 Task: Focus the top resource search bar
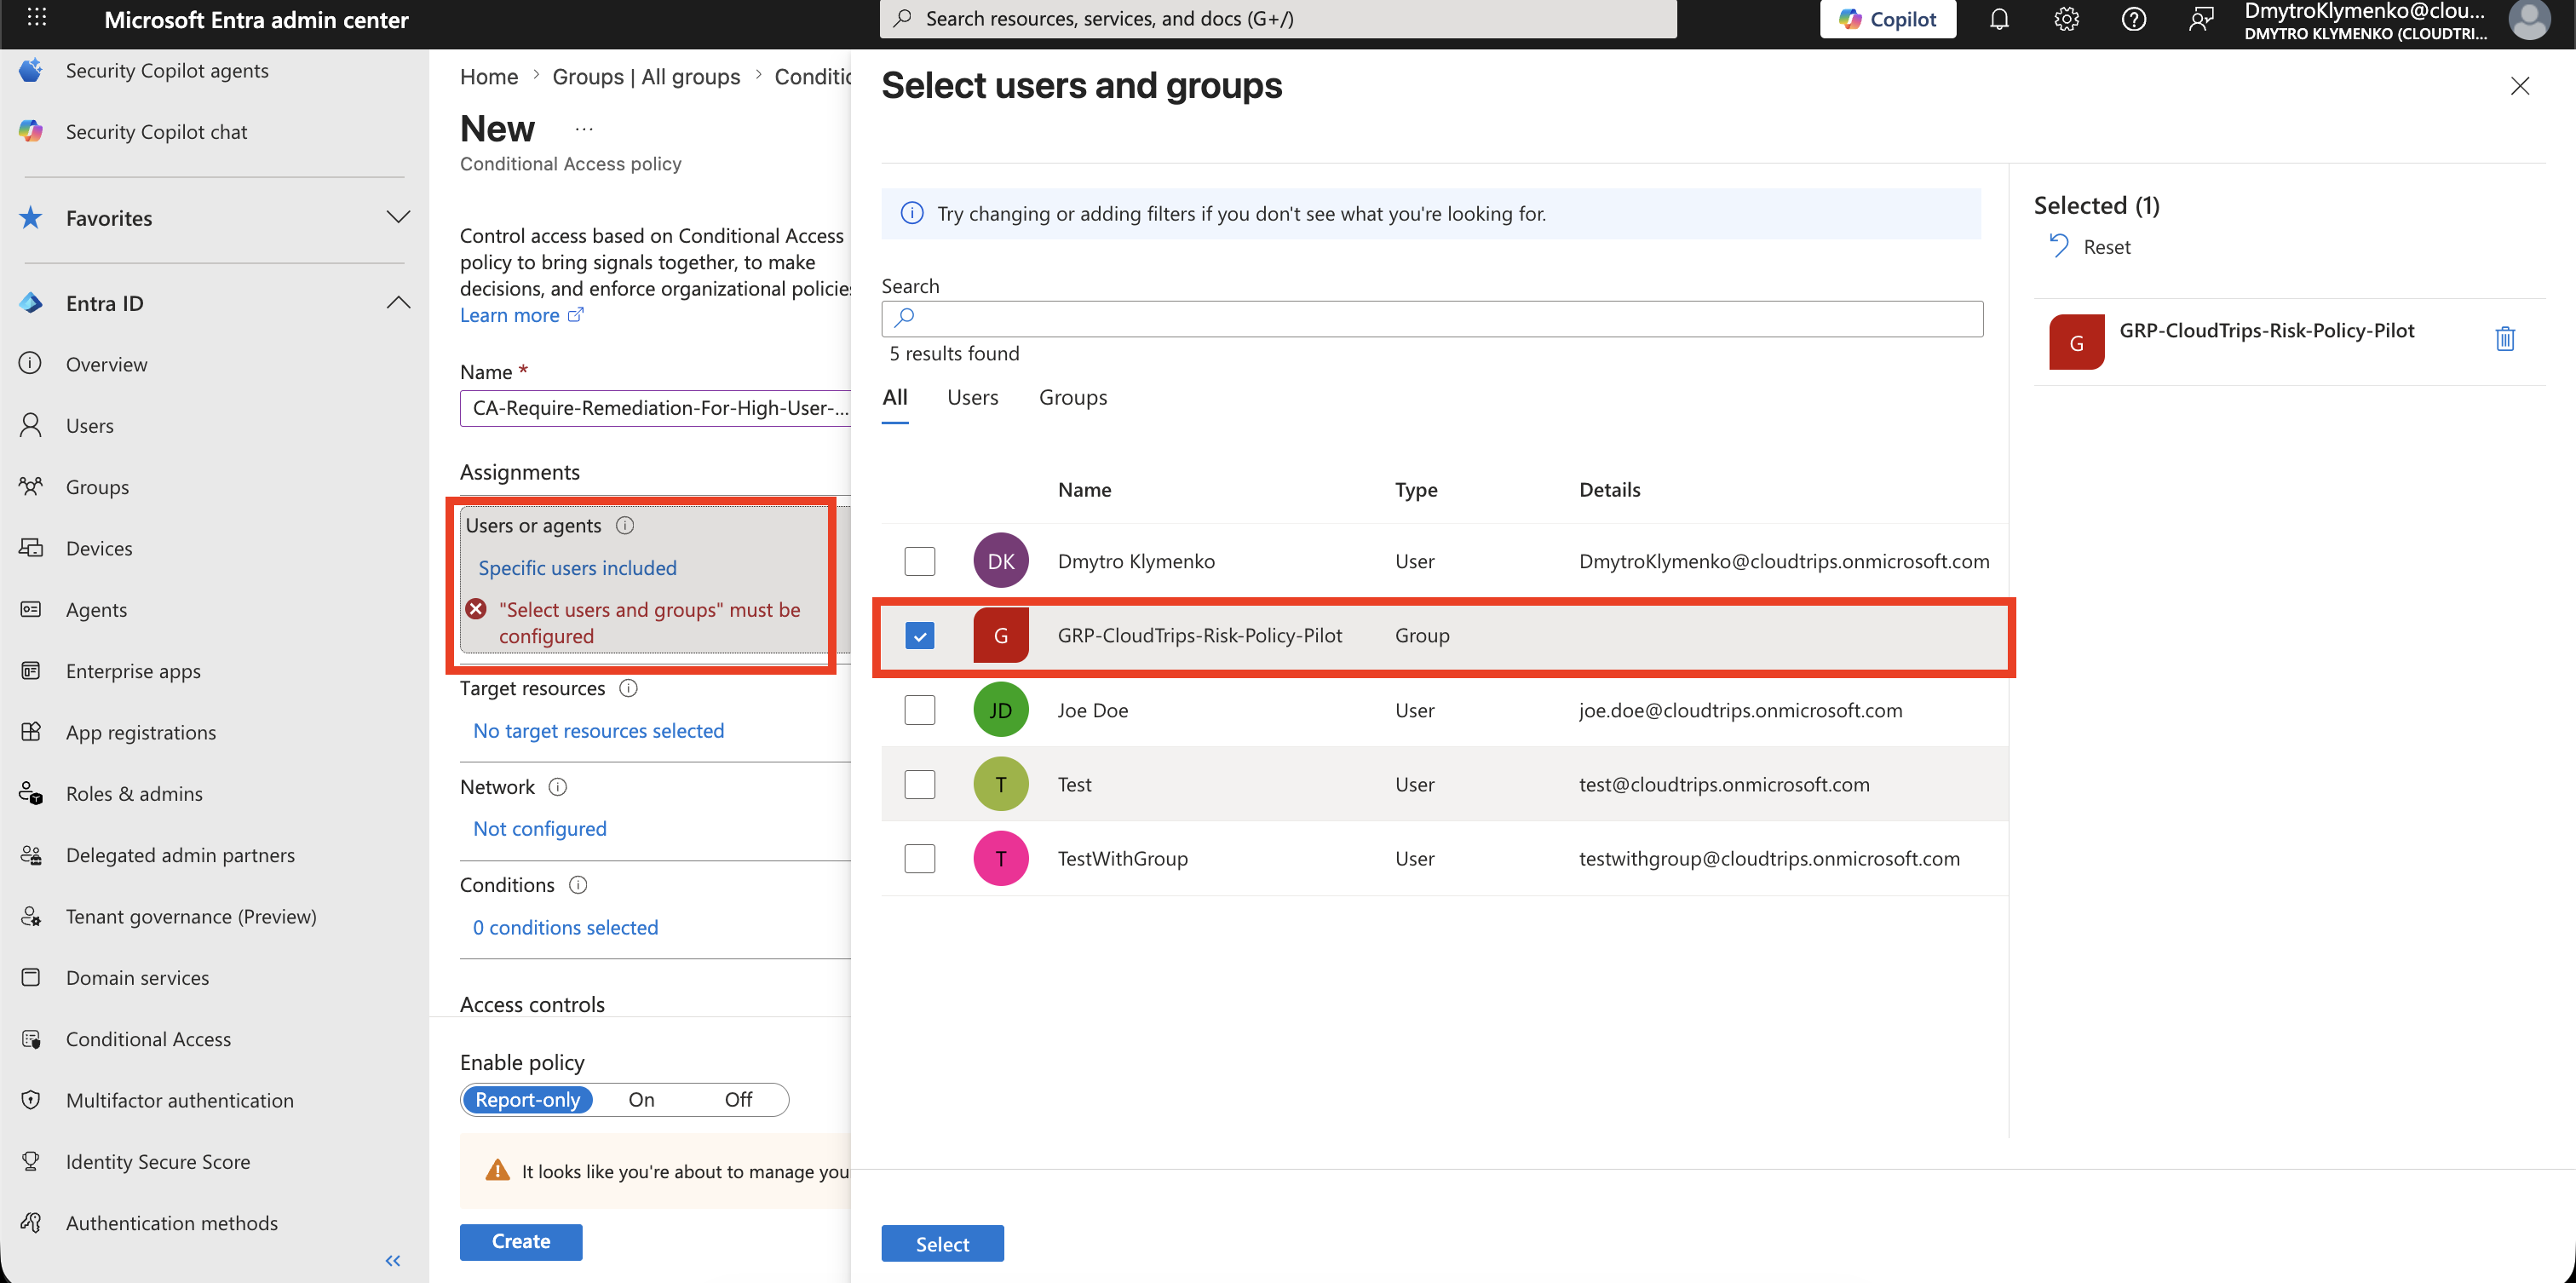tap(1278, 19)
